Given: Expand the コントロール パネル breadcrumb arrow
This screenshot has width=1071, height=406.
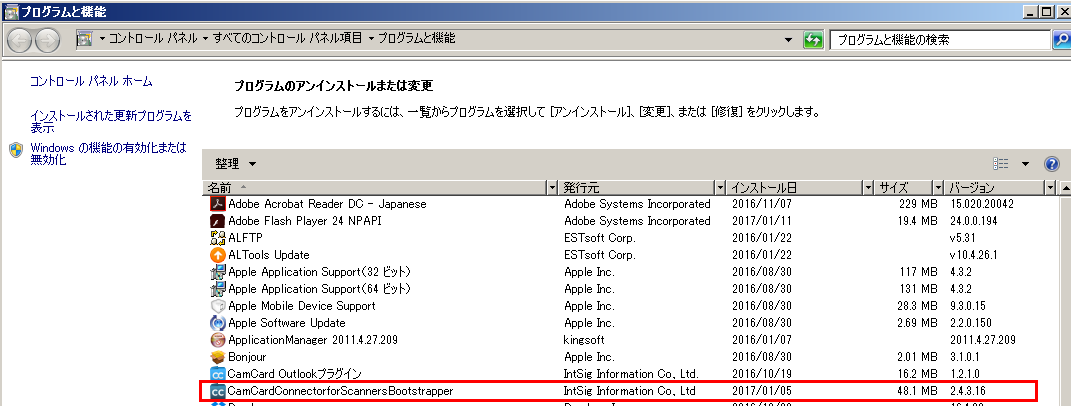Looking at the screenshot, I should (x=206, y=39).
